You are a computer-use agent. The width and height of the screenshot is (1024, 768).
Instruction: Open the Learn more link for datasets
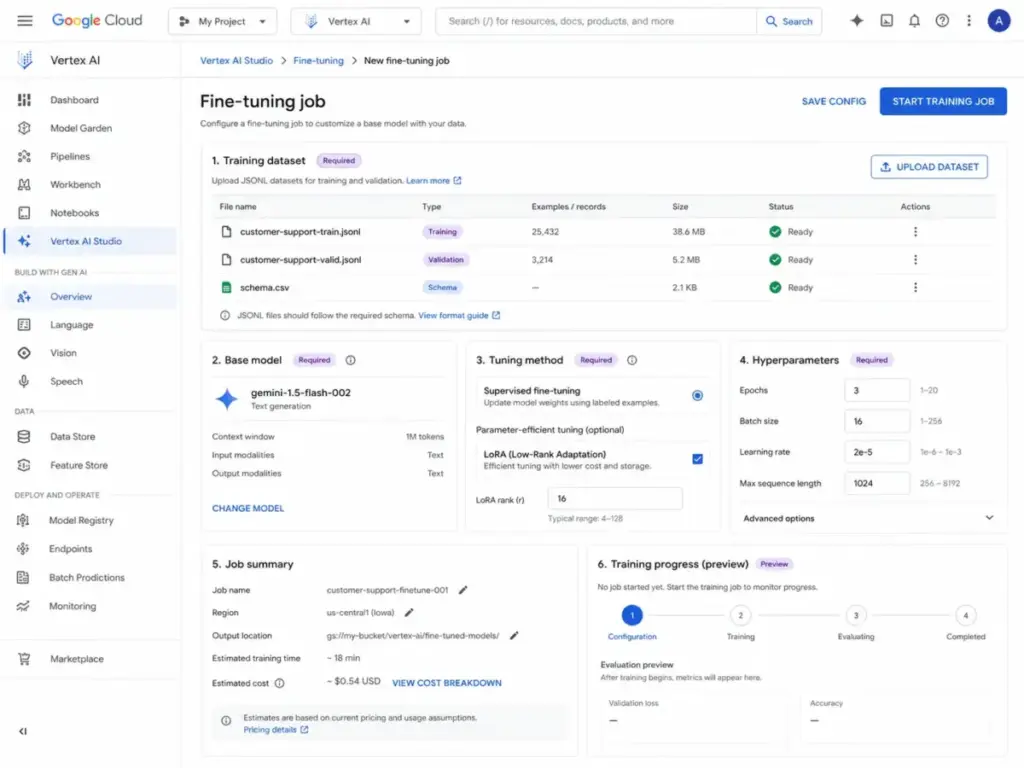click(x=434, y=180)
